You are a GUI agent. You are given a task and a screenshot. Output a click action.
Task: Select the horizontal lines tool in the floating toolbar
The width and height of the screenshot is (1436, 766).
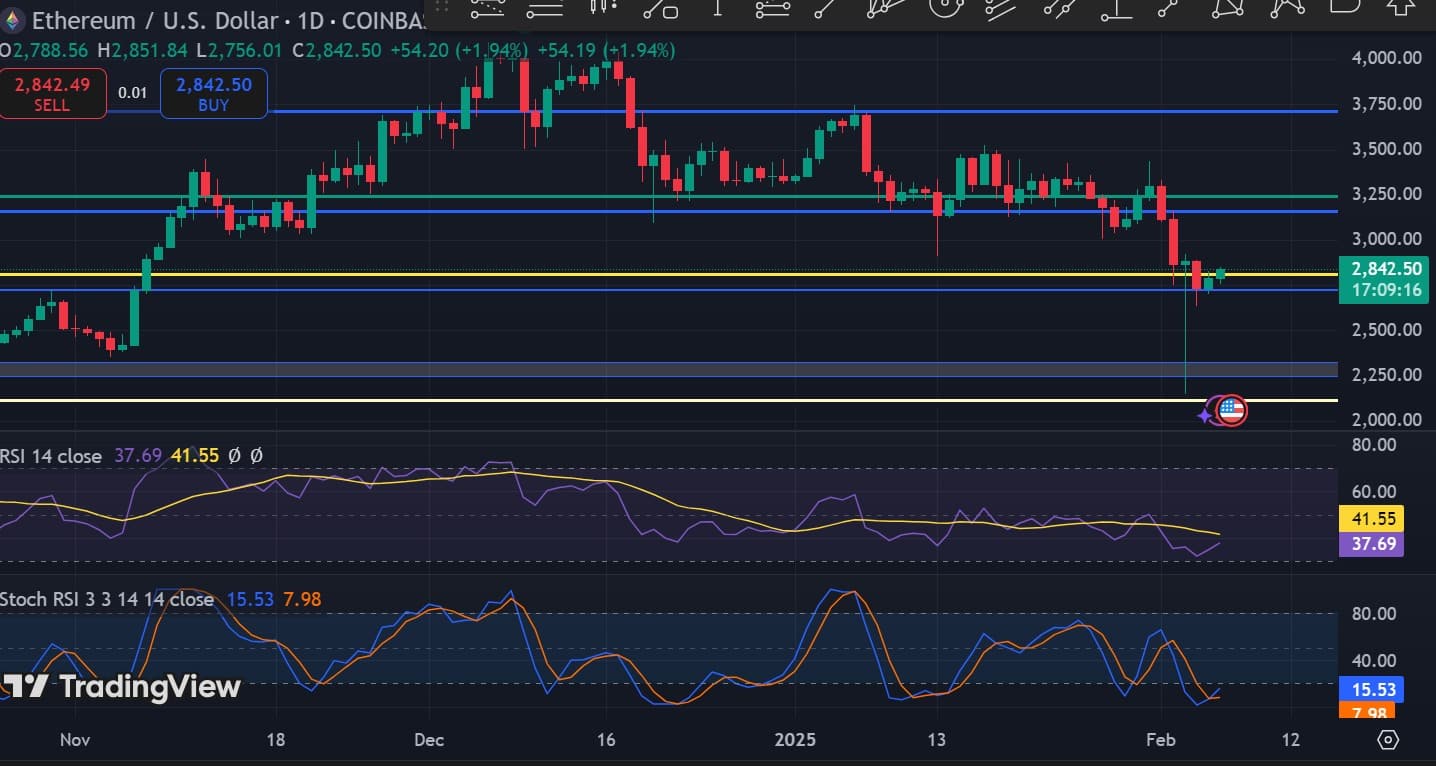545,8
